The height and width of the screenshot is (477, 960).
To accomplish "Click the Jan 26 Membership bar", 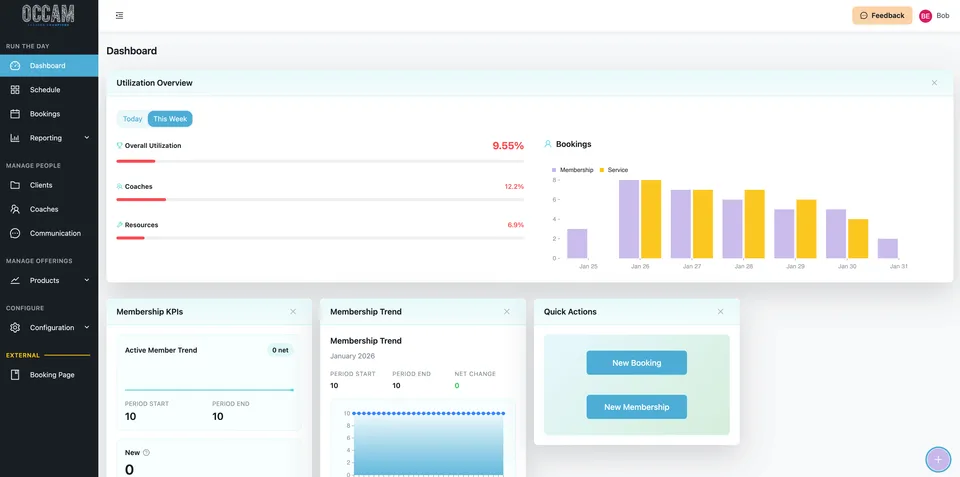I will (629, 219).
